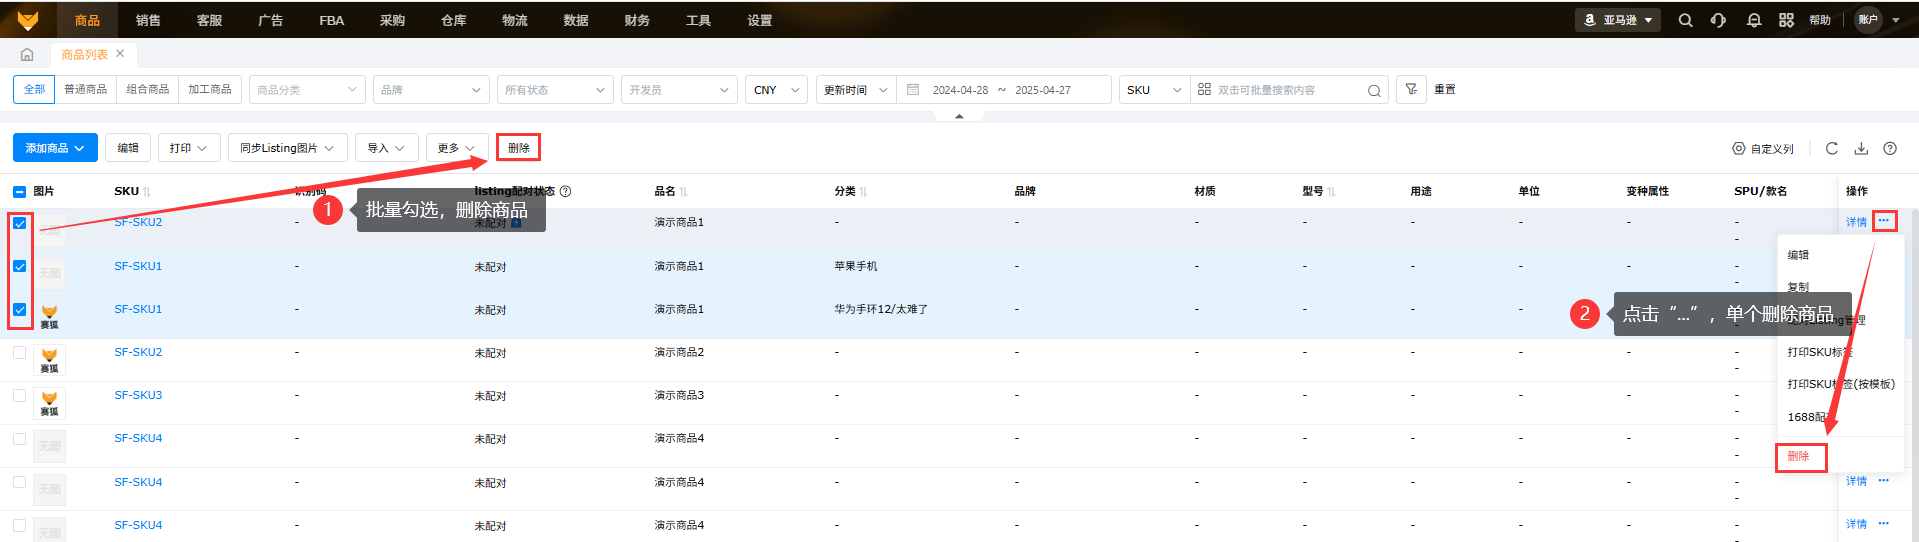The width and height of the screenshot is (1919, 542).
Task: Click the help question mark icon
Action: (x=1889, y=148)
